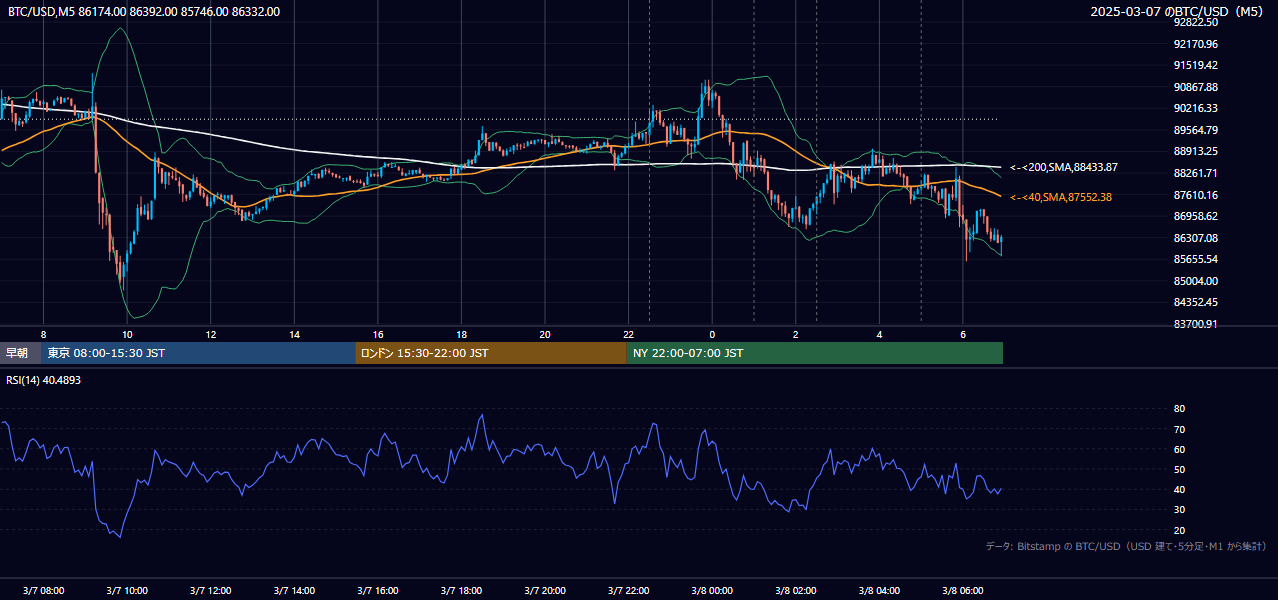This screenshot has height=600, width=1278.
Task: Select the 90867.88 price axis label
Action: click(x=1195, y=87)
